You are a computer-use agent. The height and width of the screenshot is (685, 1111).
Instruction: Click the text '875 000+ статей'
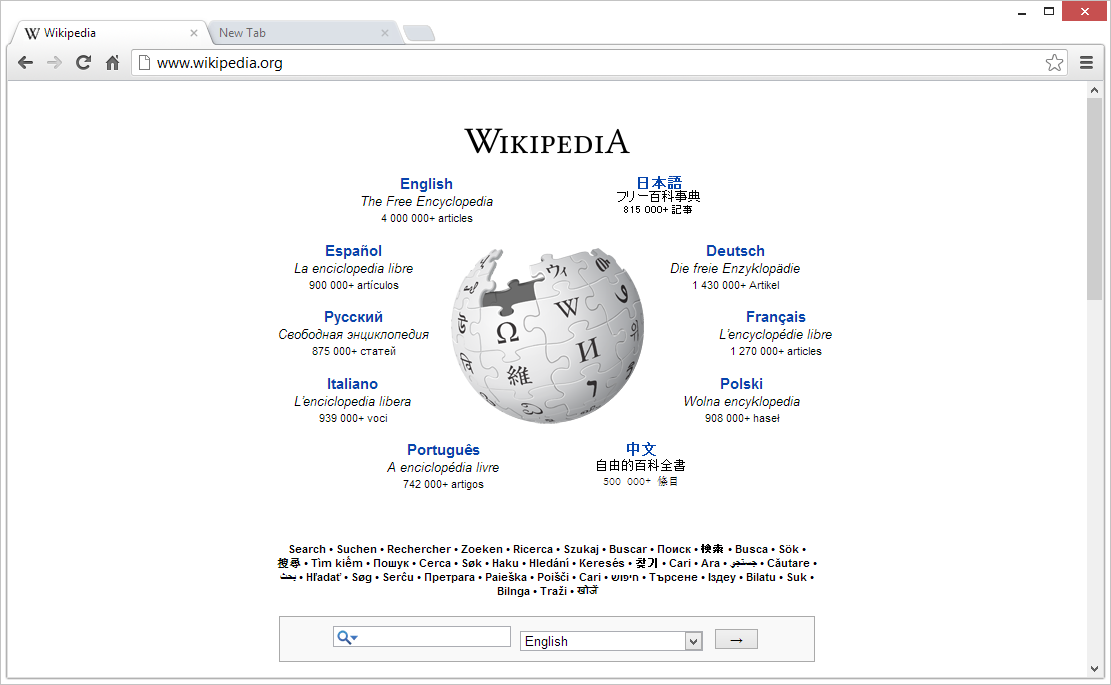[x=354, y=351]
